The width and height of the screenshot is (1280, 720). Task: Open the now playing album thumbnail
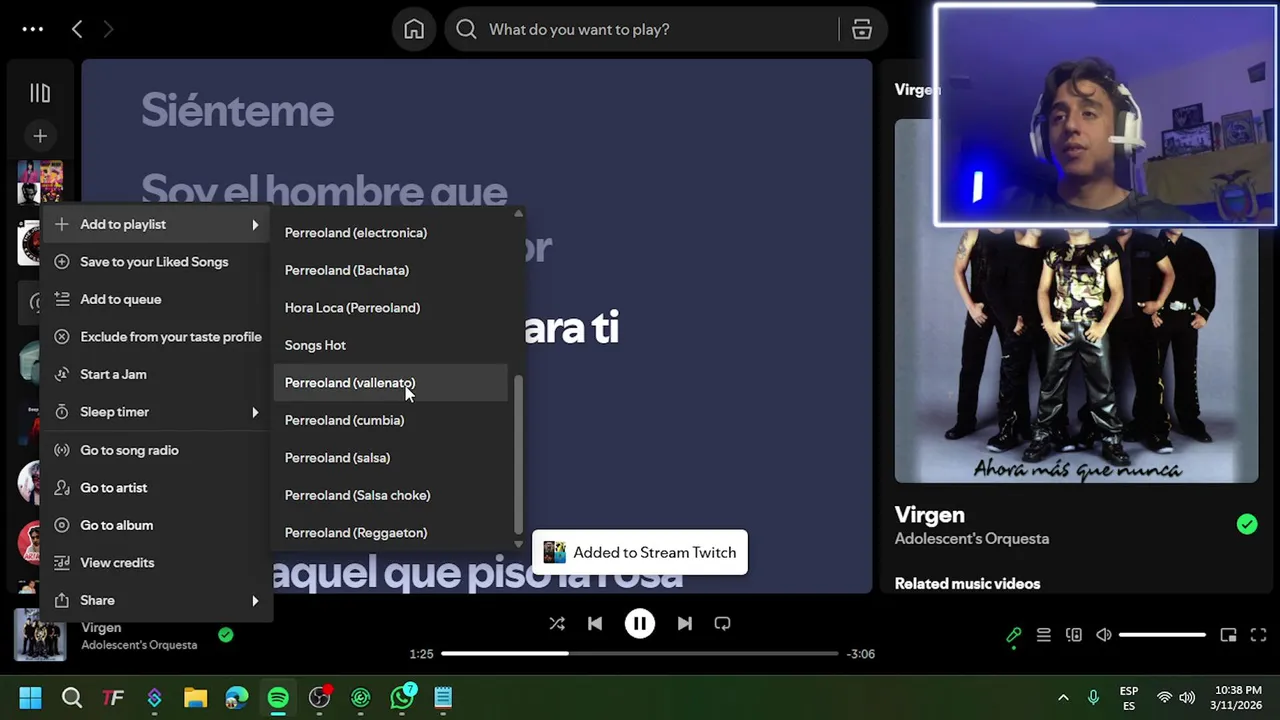click(40, 635)
